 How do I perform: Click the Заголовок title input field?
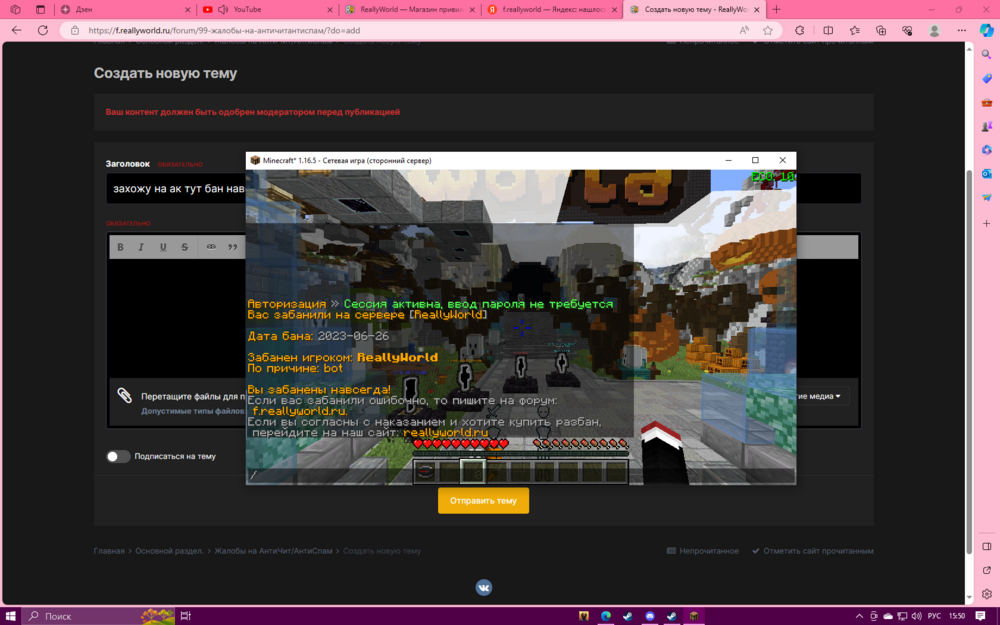click(483, 189)
